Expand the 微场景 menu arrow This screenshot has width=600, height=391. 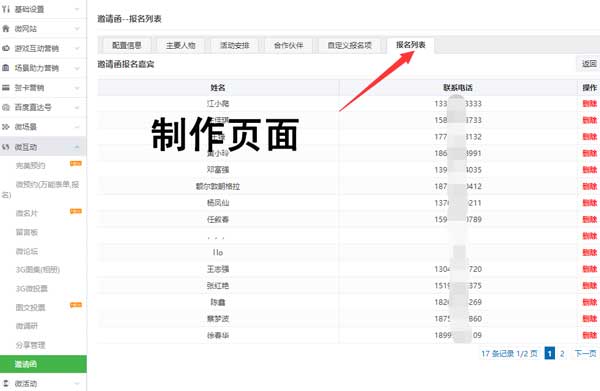tap(77, 127)
